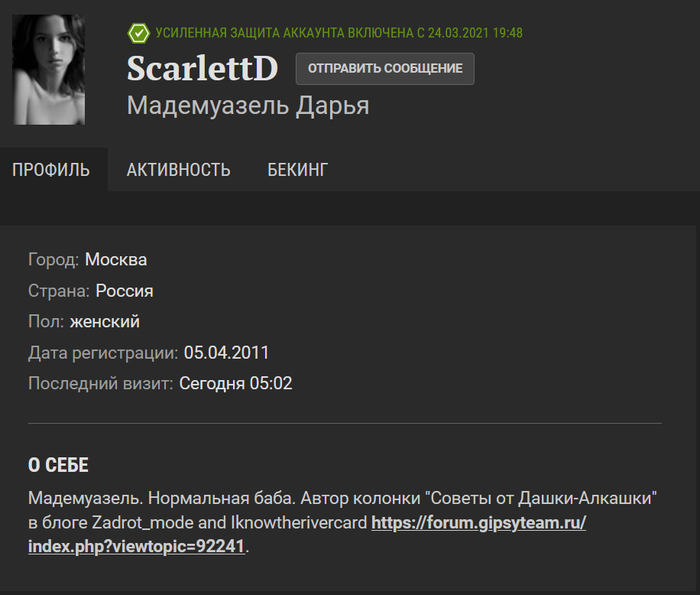This screenshot has height=595, width=700.
Task: Open the Активность tab
Action: point(179,170)
